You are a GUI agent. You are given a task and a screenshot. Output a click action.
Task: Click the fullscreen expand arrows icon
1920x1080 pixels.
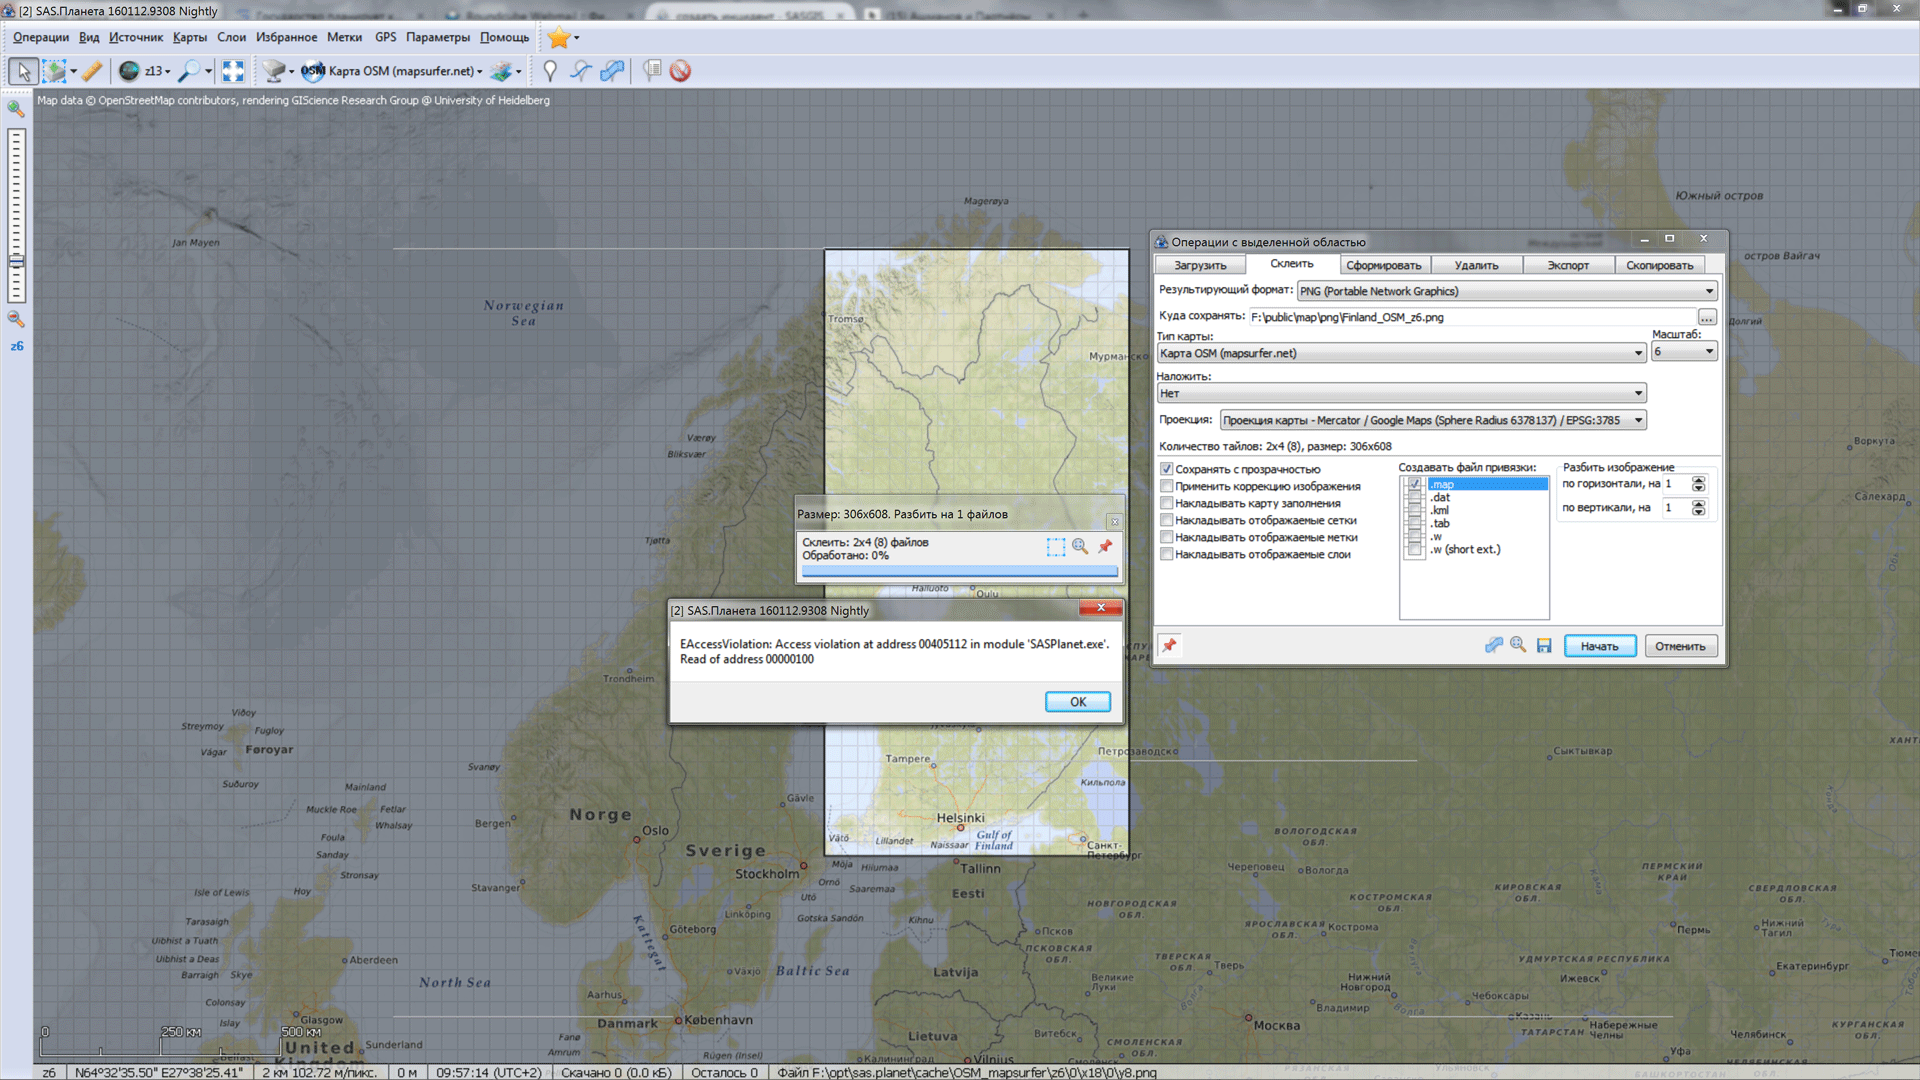[233, 71]
